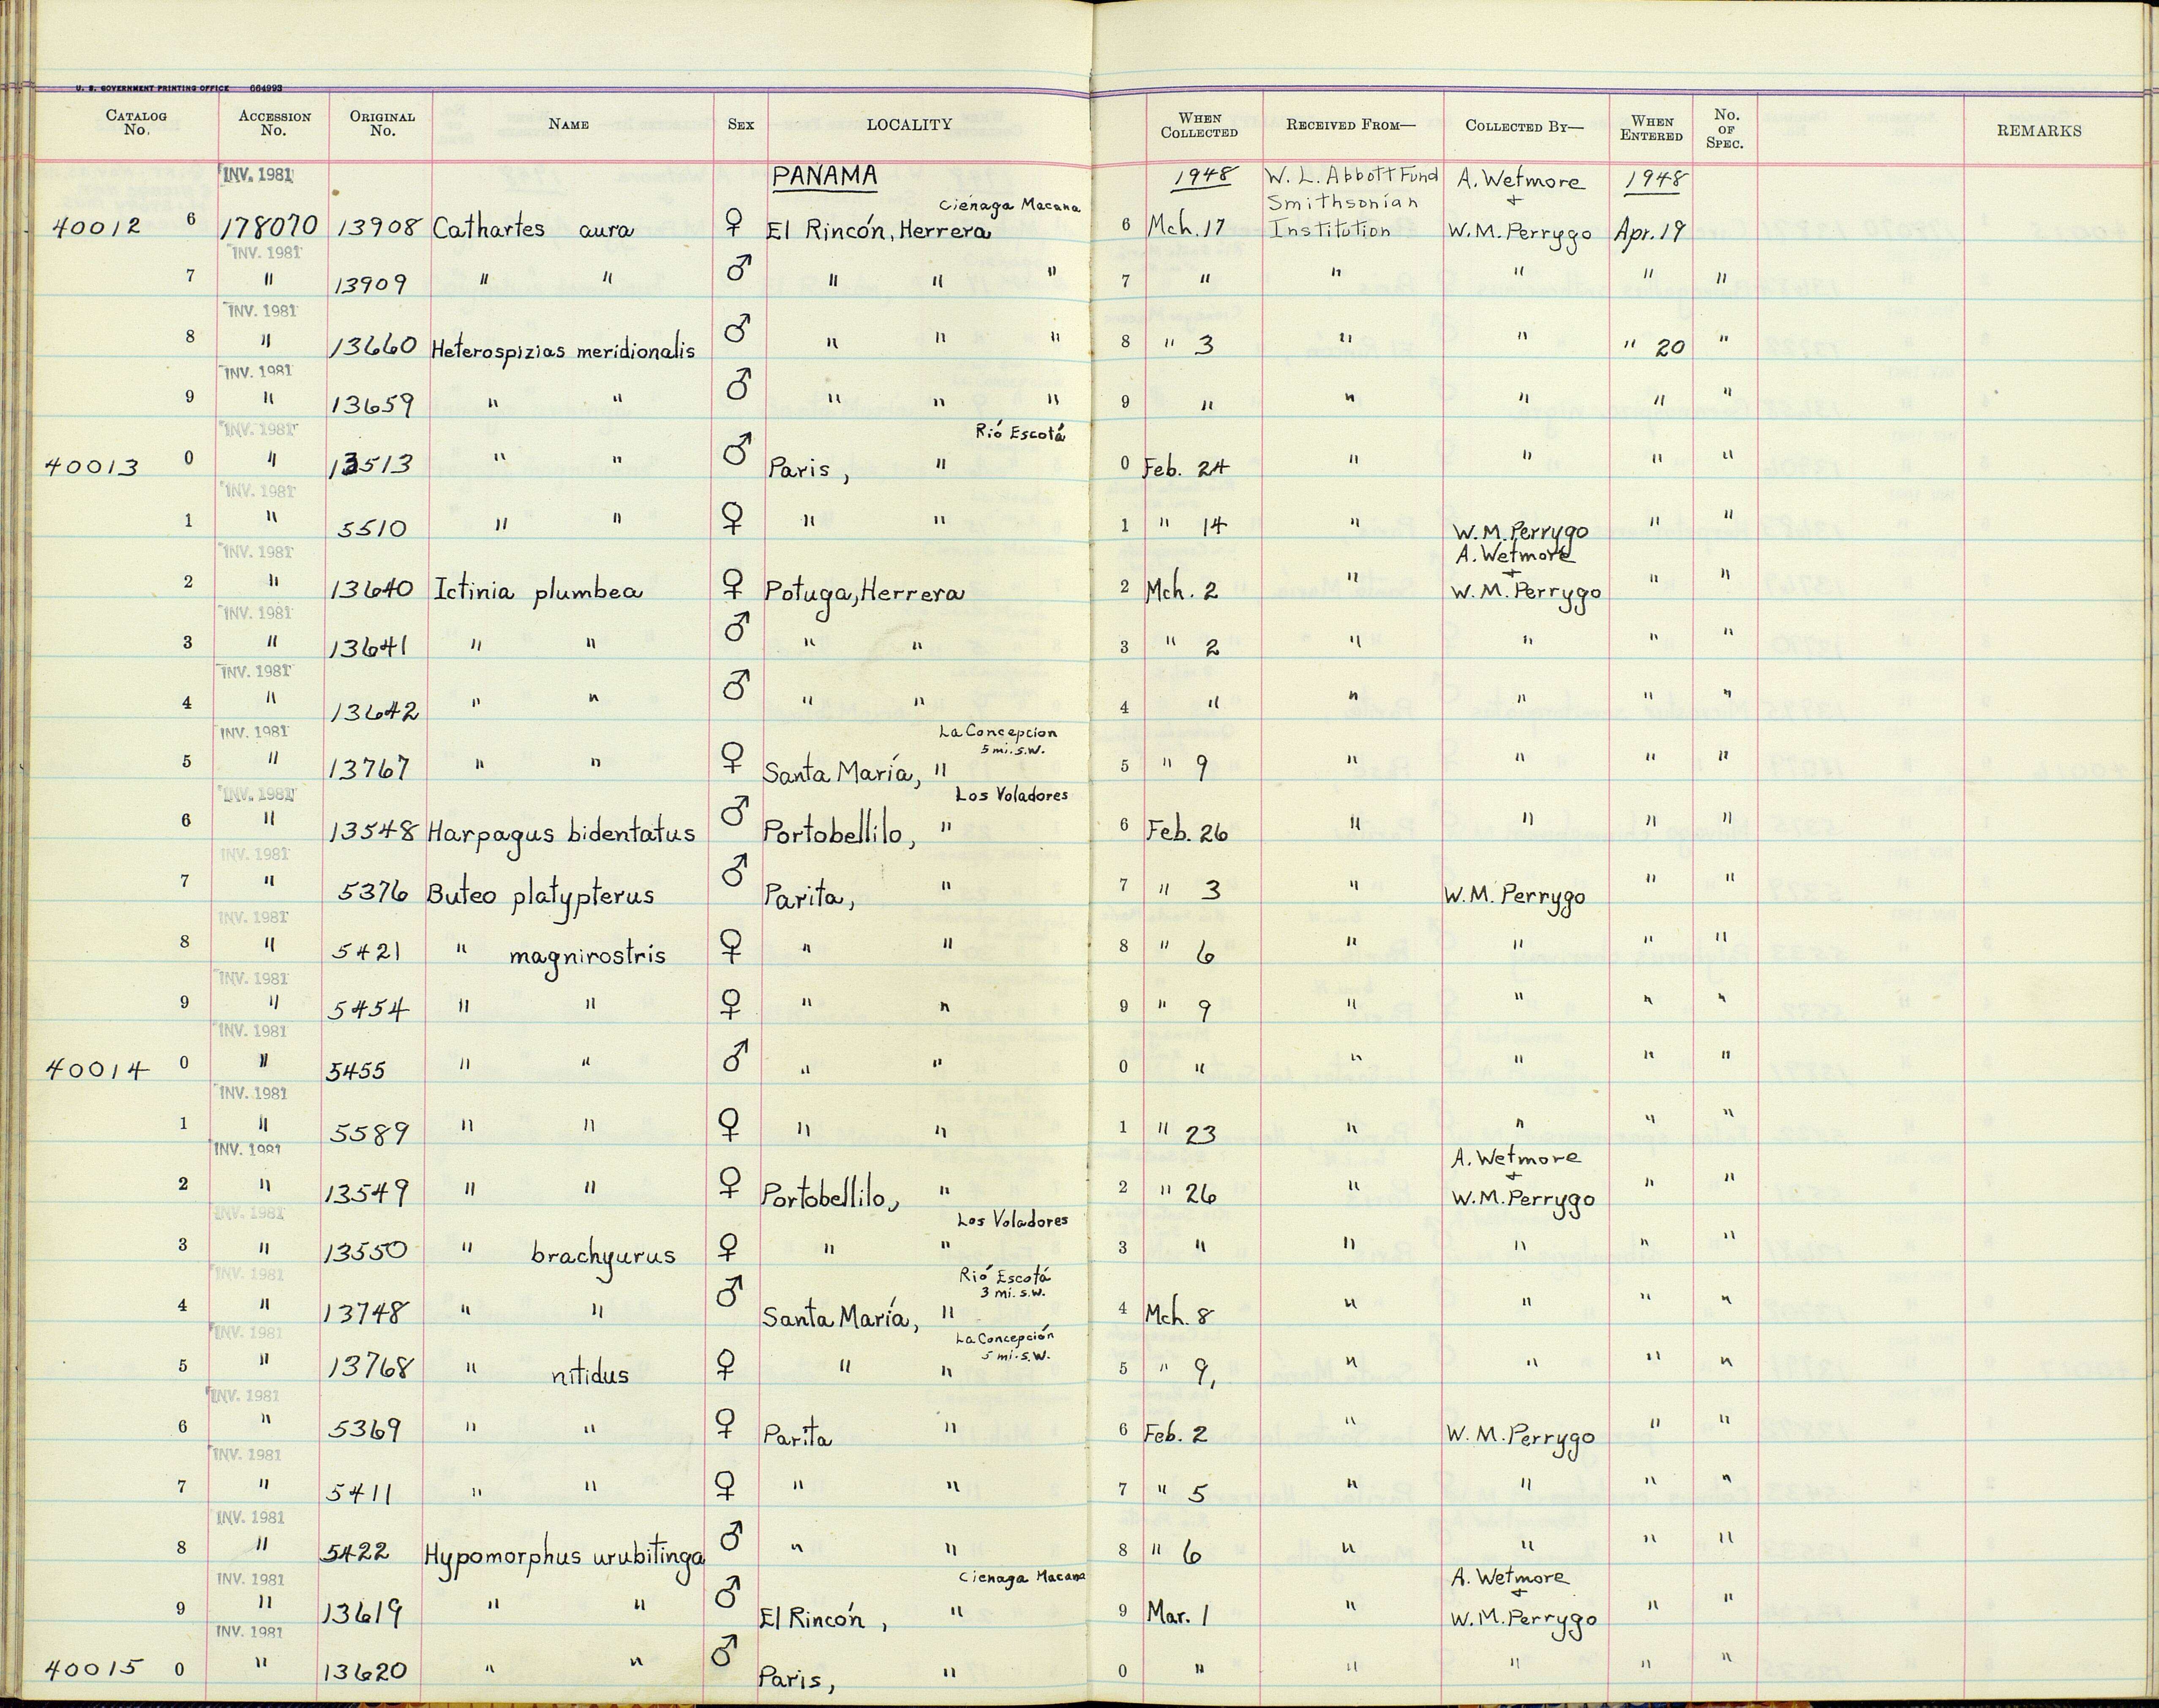Click the 'Accession No.' column header

(x=274, y=123)
